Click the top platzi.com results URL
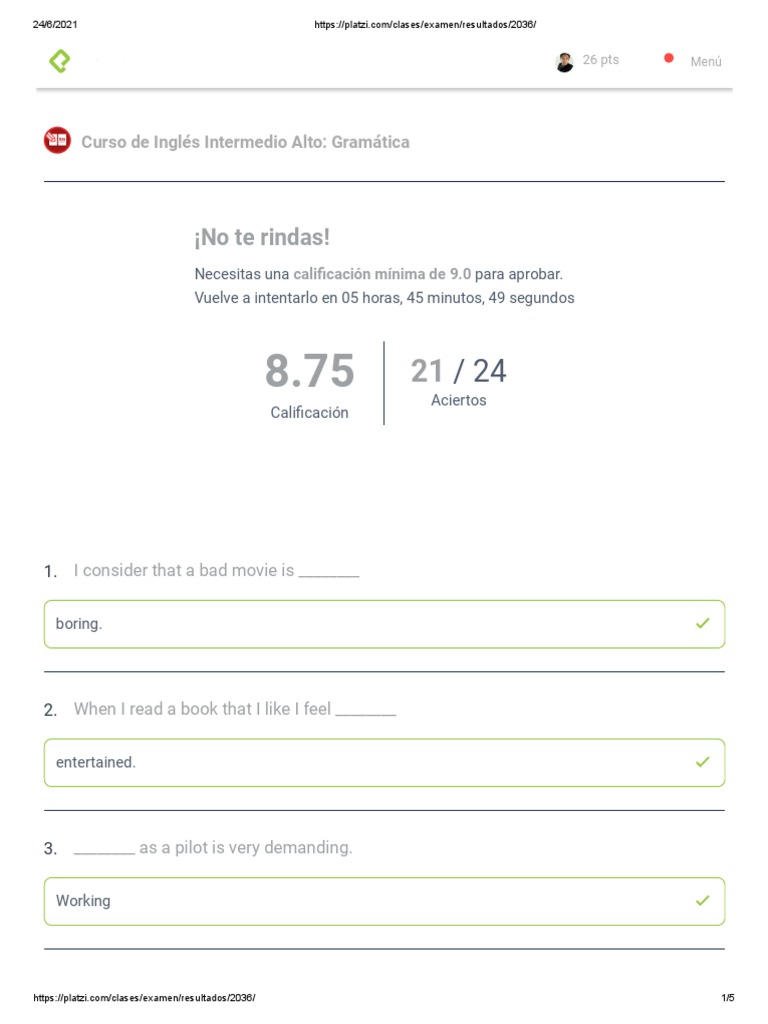Viewport: 768px width, 1024px height. [425, 24]
